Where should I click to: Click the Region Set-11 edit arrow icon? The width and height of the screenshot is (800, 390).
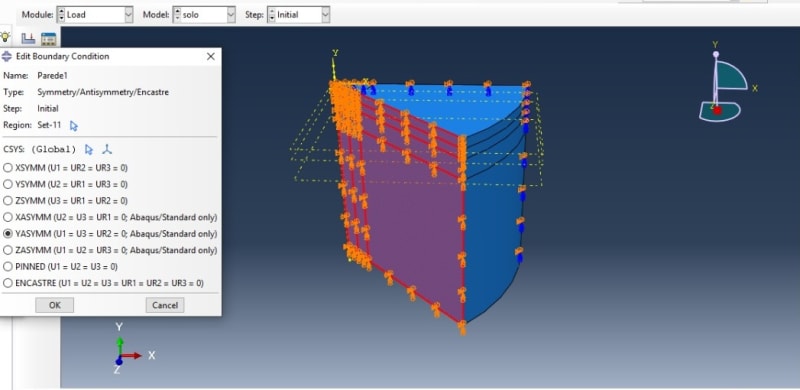pyautogui.click(x=74, y=125)
